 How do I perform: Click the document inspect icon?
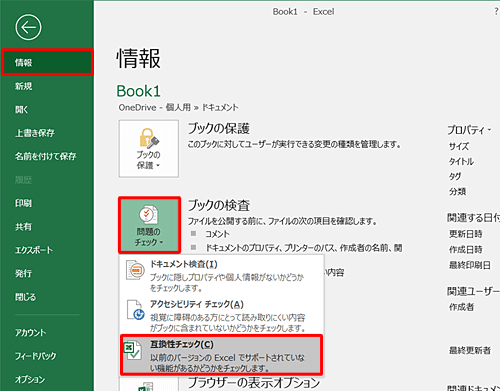pos(135,270)
